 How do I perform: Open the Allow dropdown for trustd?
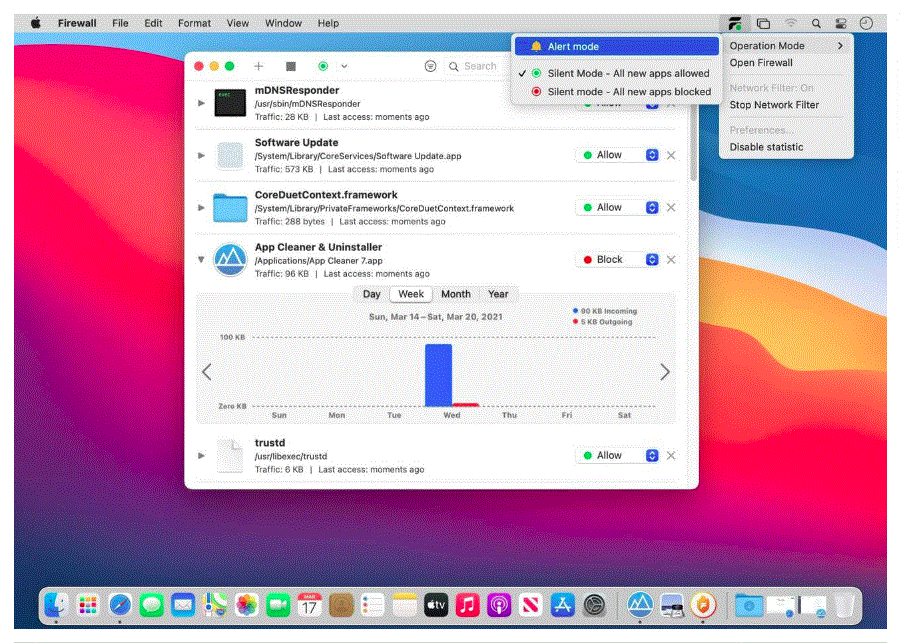618,456
